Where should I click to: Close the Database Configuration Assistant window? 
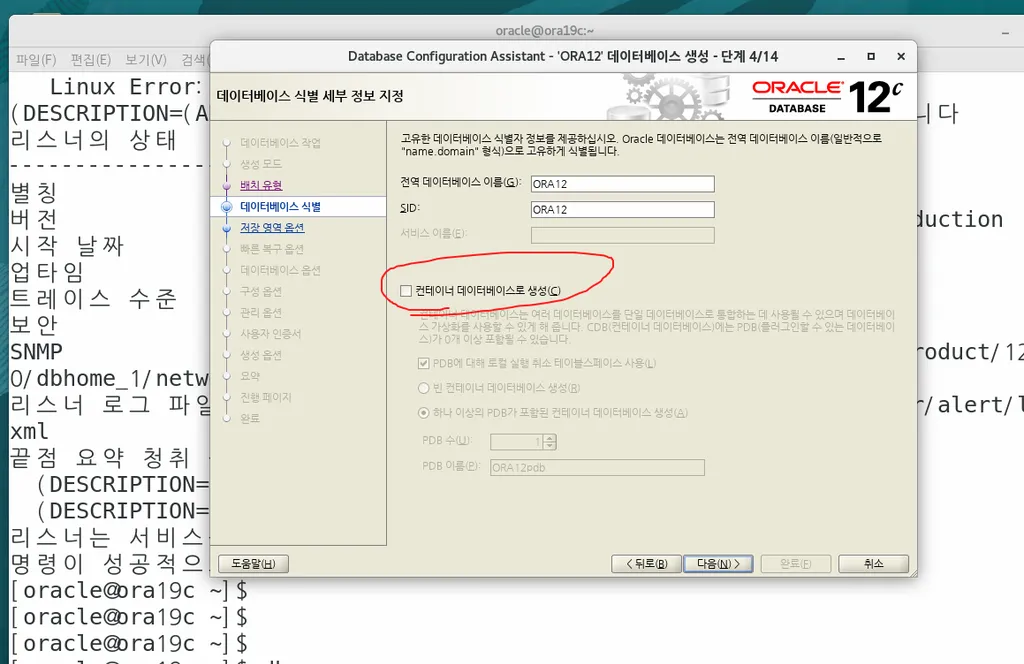901,57
